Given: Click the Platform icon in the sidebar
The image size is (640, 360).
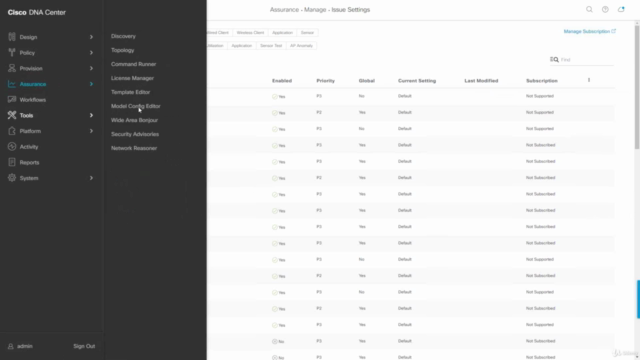Looking at the screenshot, I should coord(12,131).
